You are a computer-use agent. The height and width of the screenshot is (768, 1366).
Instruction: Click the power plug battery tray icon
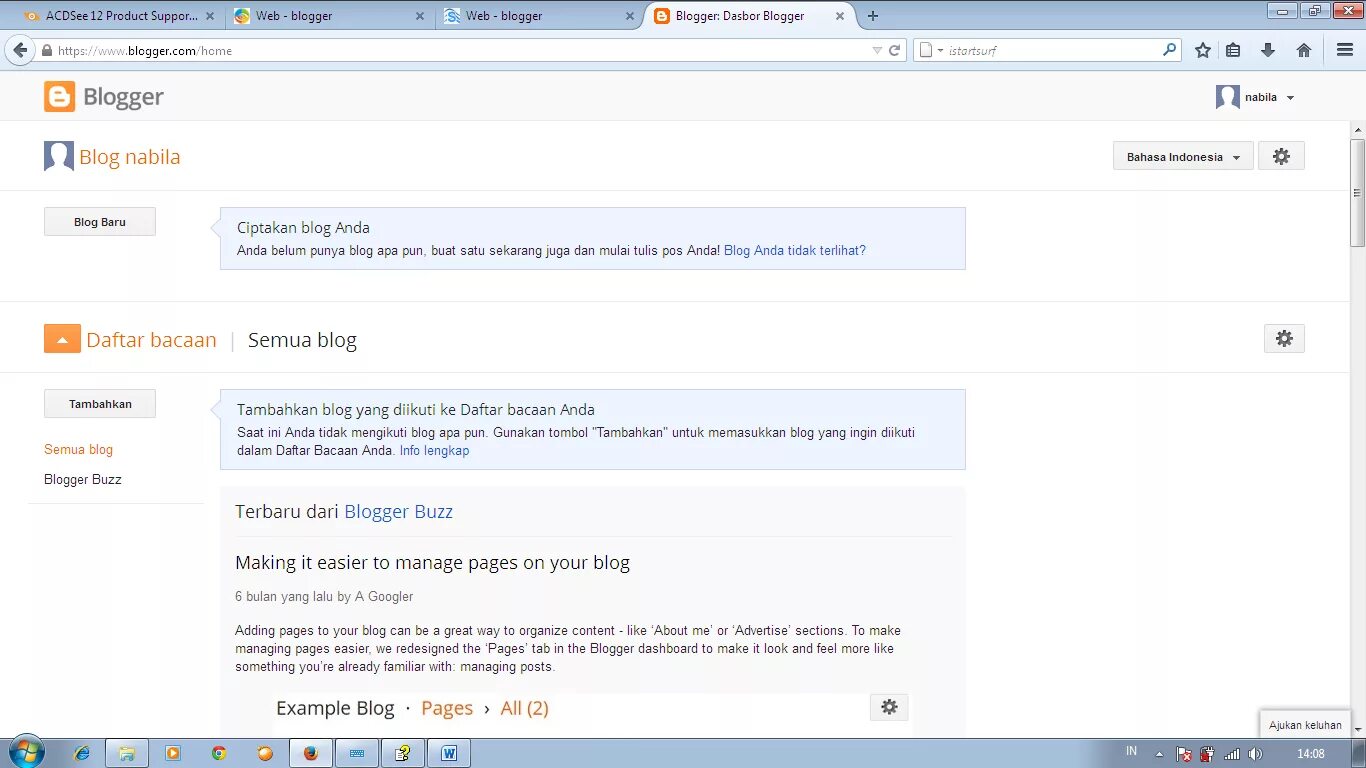tap(1208, 754)
